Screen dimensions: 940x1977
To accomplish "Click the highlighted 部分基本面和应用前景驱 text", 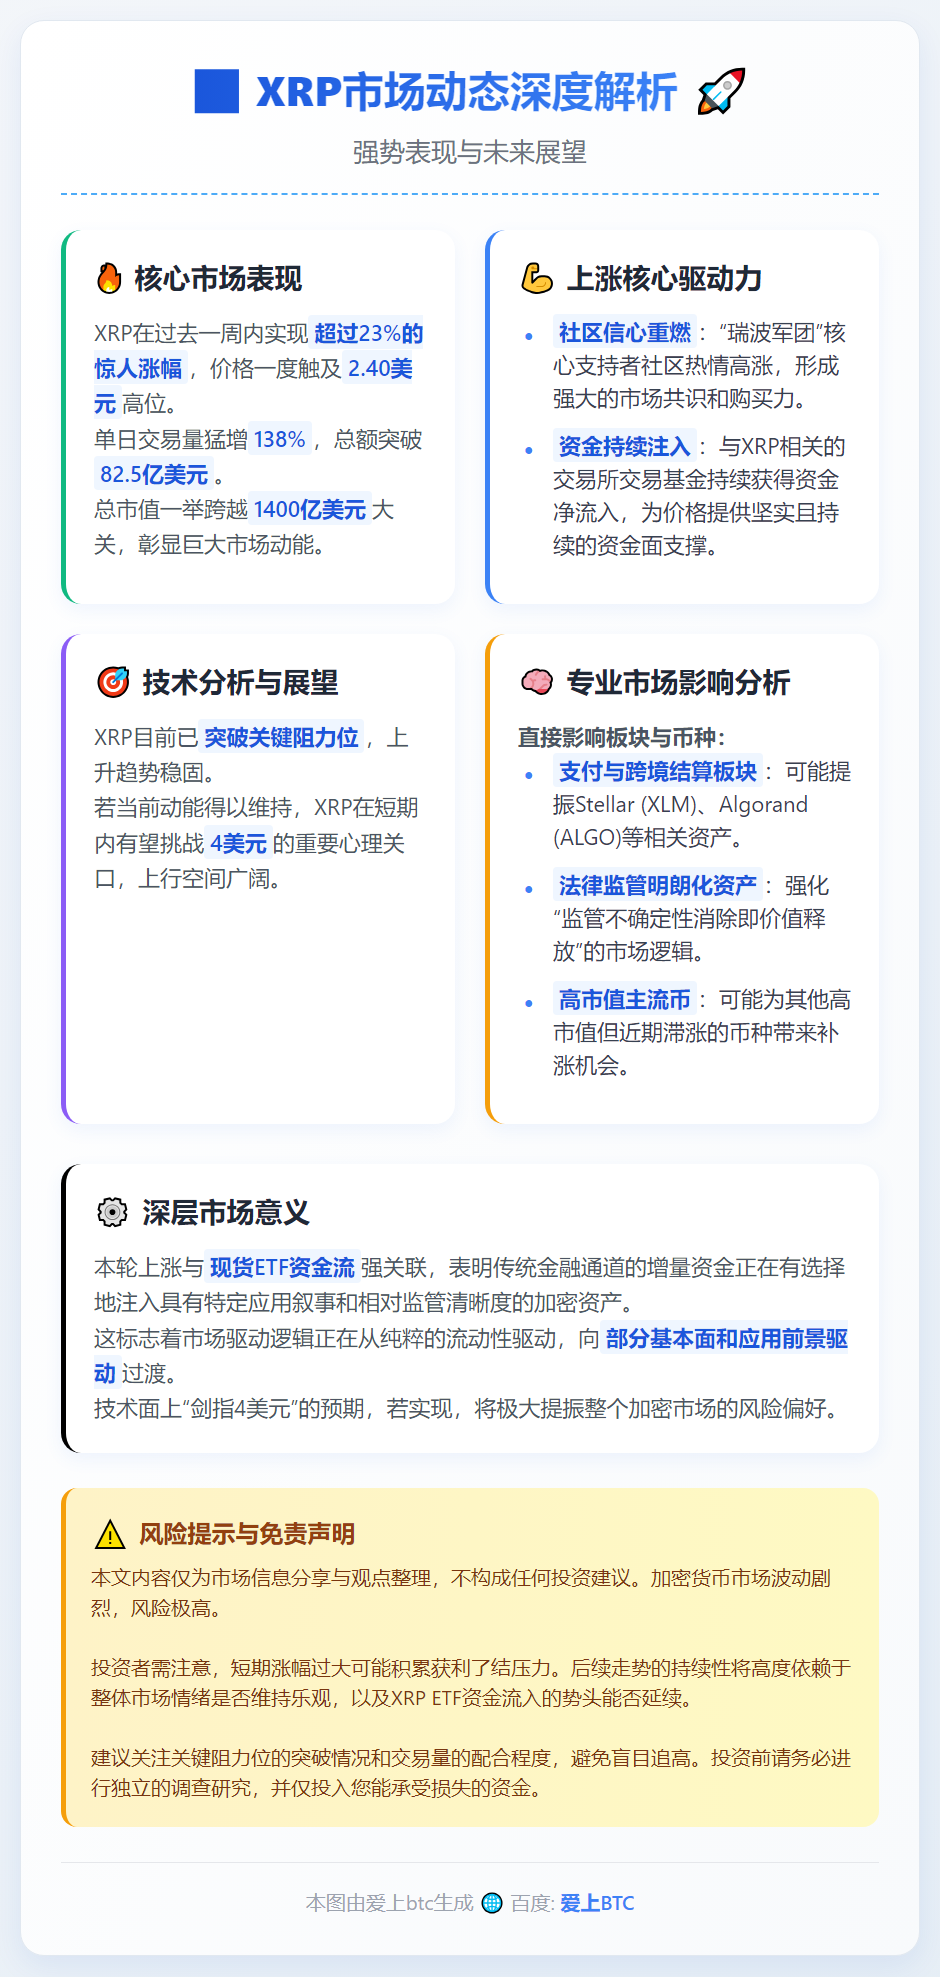I will (x=726, y=1338).
